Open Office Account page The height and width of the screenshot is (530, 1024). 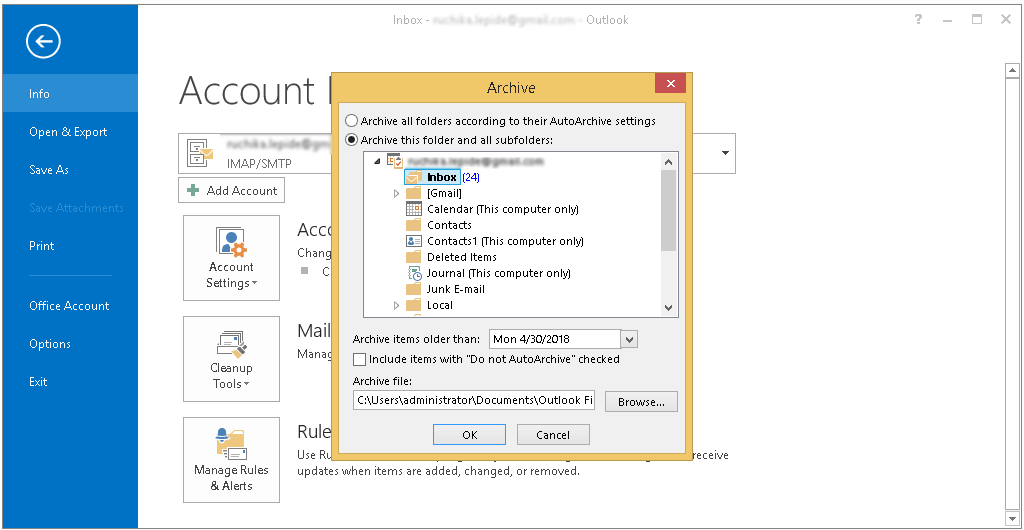(x=69, y=305)
